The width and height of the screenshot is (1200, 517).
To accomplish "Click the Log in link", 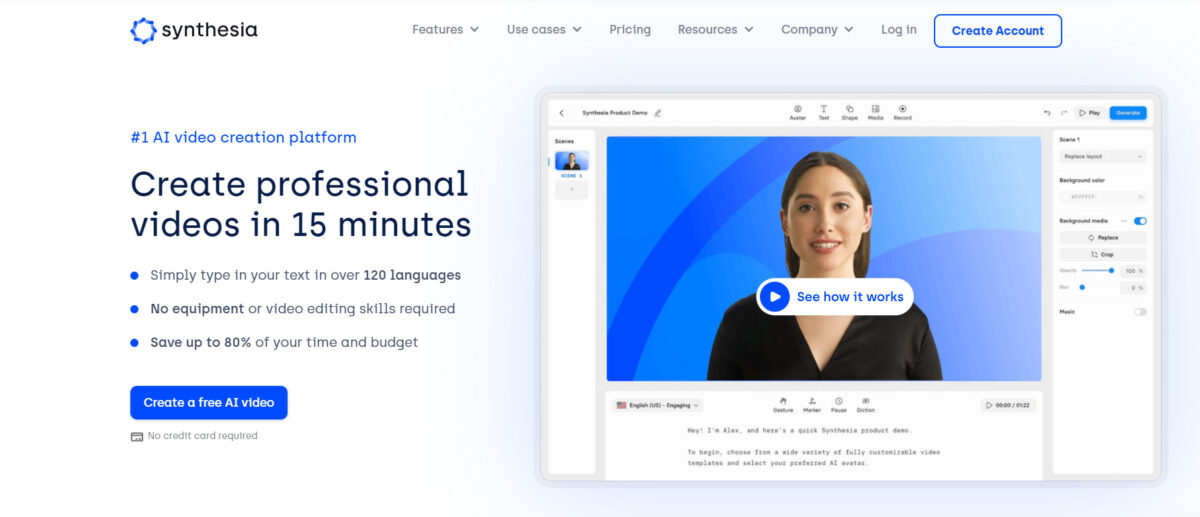I will 898,30.
